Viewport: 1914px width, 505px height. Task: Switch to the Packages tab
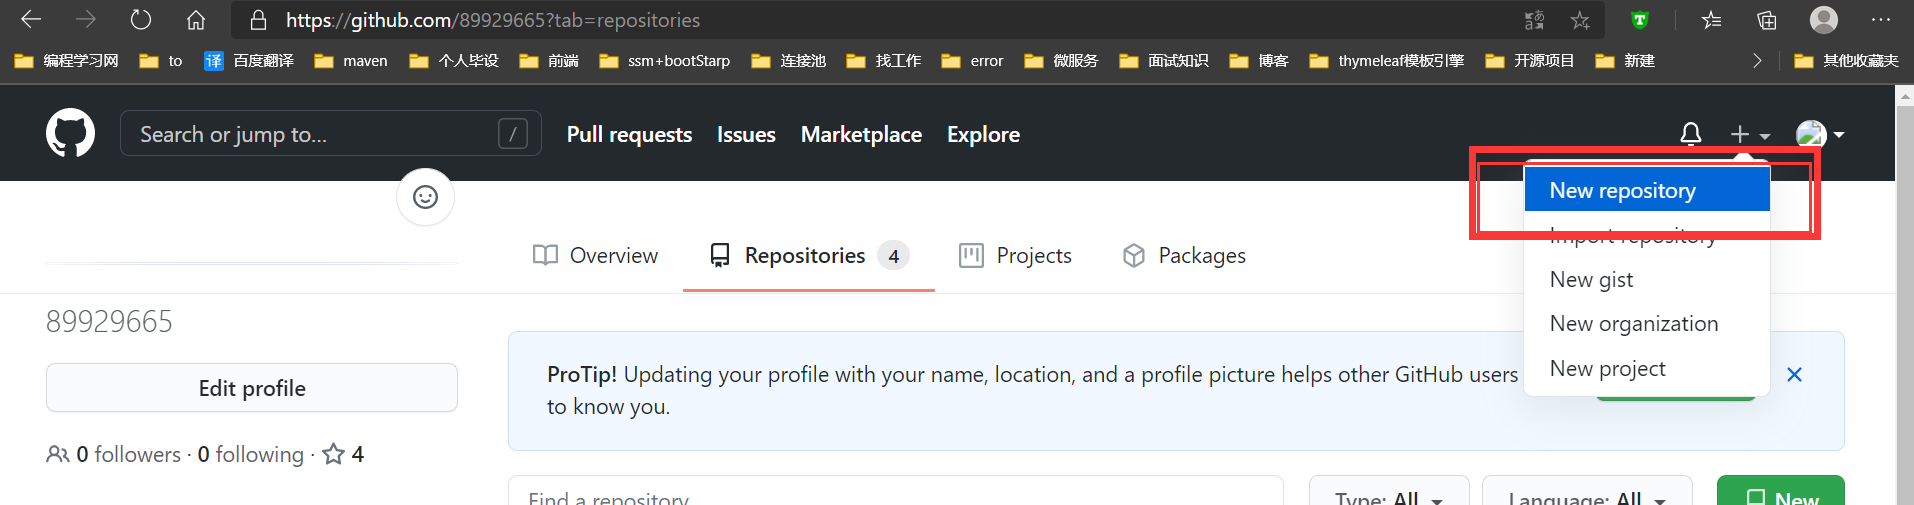(x=1184, y=256)
